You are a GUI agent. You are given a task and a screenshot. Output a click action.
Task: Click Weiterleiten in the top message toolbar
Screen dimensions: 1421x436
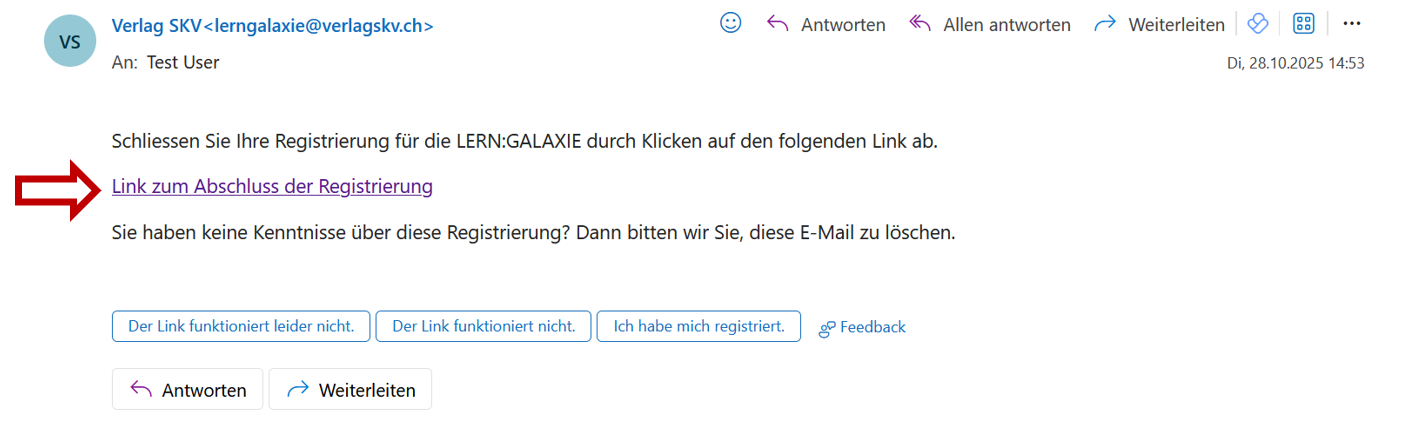coord(1160,25)
